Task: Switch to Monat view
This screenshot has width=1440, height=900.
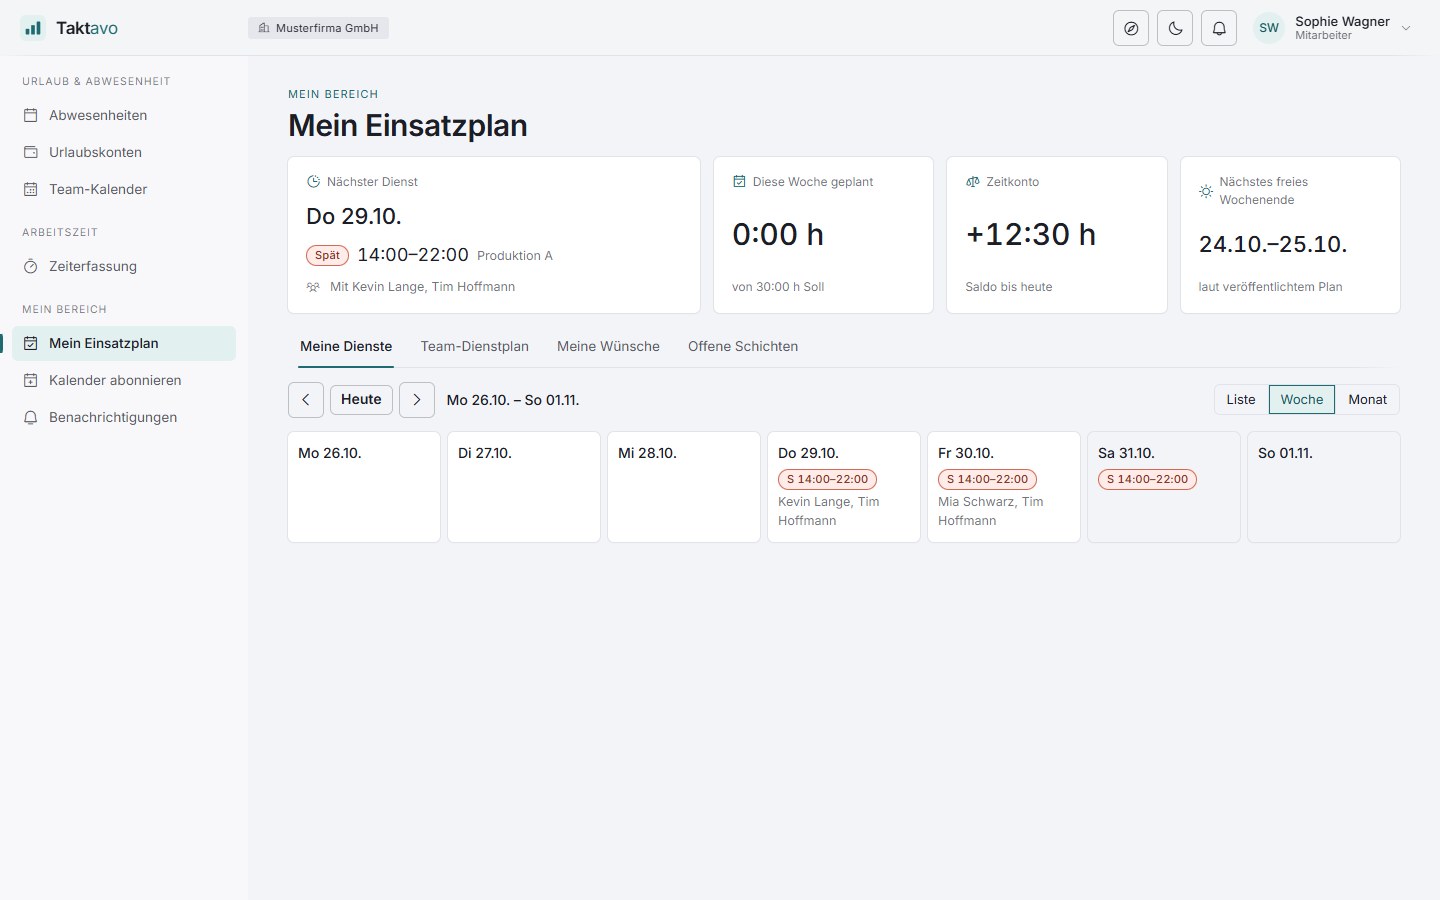Action: (1367, 400)
